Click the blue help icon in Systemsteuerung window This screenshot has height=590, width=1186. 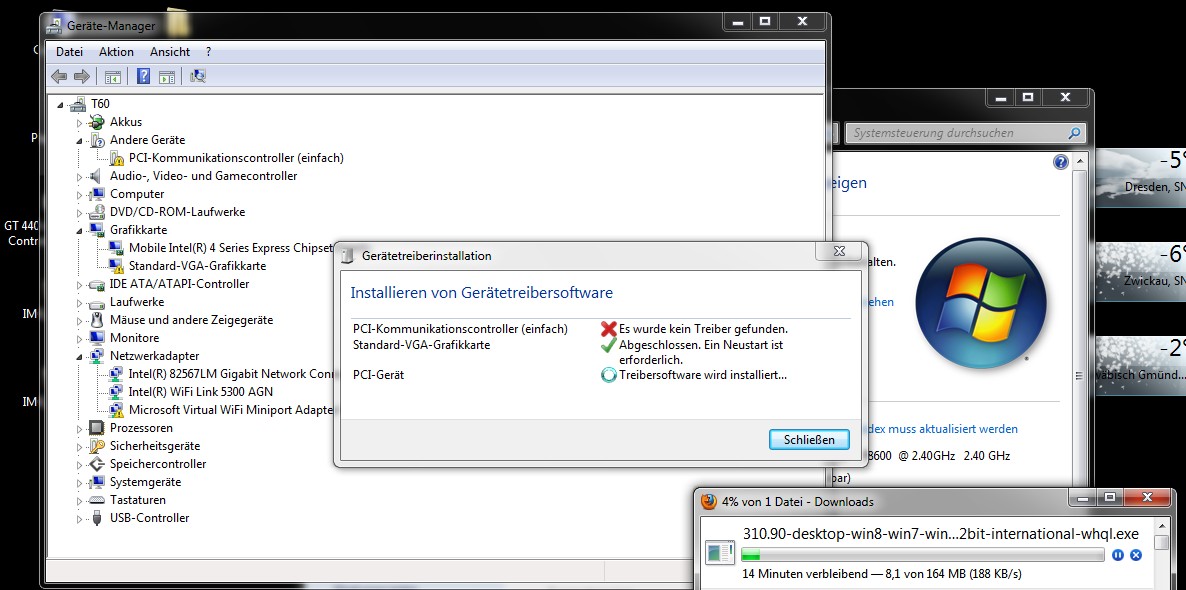tap(1060, 162)
